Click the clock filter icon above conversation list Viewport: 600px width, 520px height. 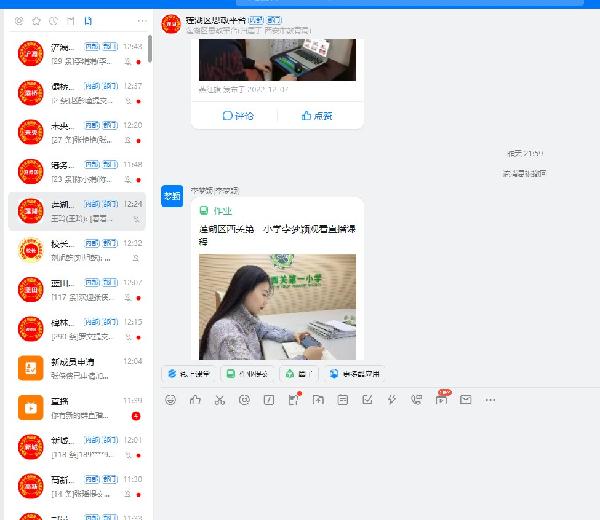click(54, 21)
